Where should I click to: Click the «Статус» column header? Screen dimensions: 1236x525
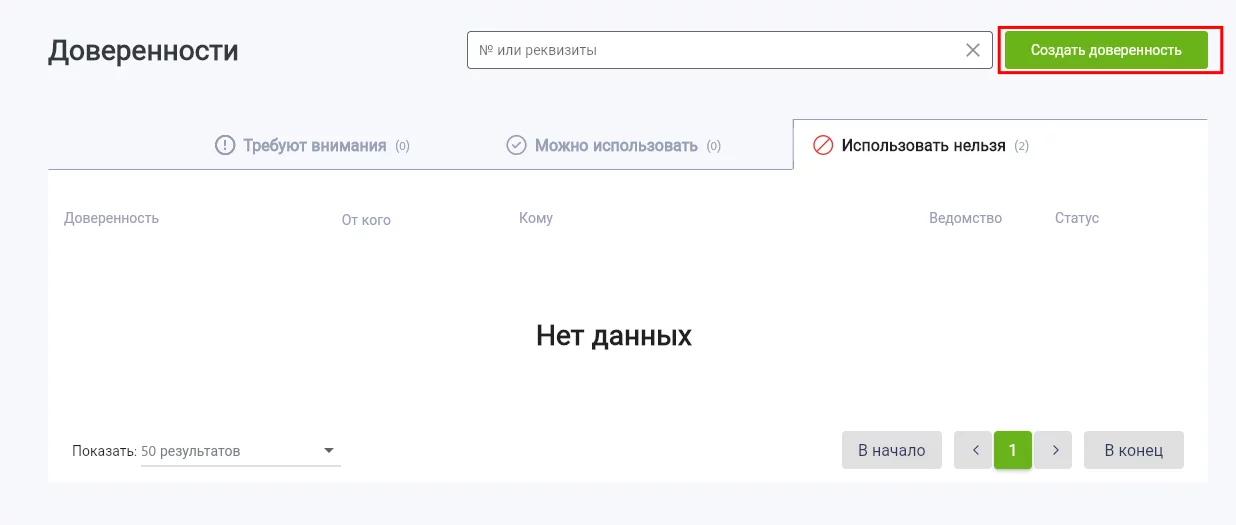[x=1076, y=218]
